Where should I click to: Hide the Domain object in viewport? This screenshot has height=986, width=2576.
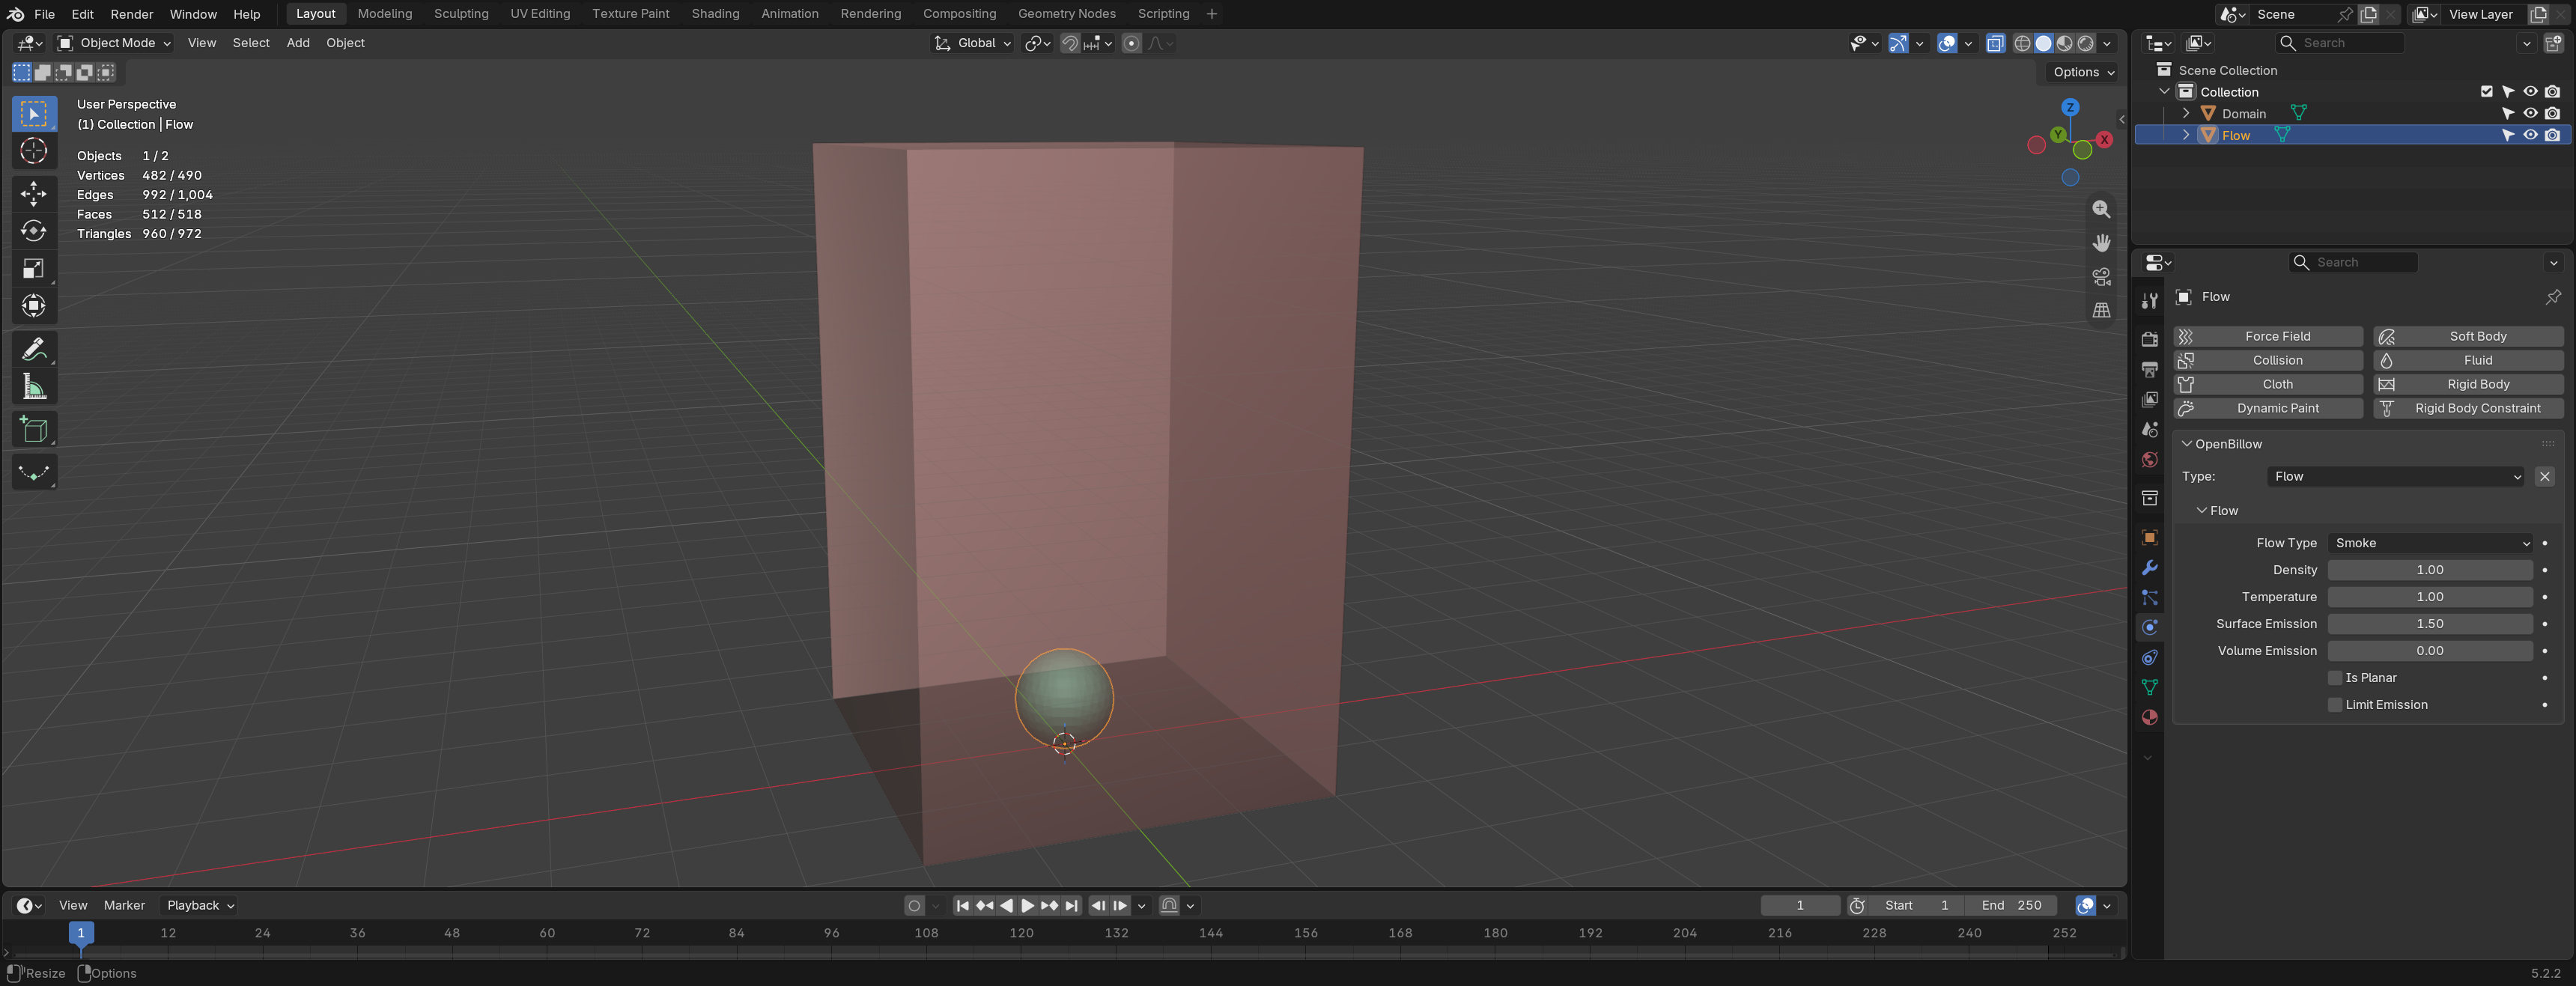(x=2530, y=113)
